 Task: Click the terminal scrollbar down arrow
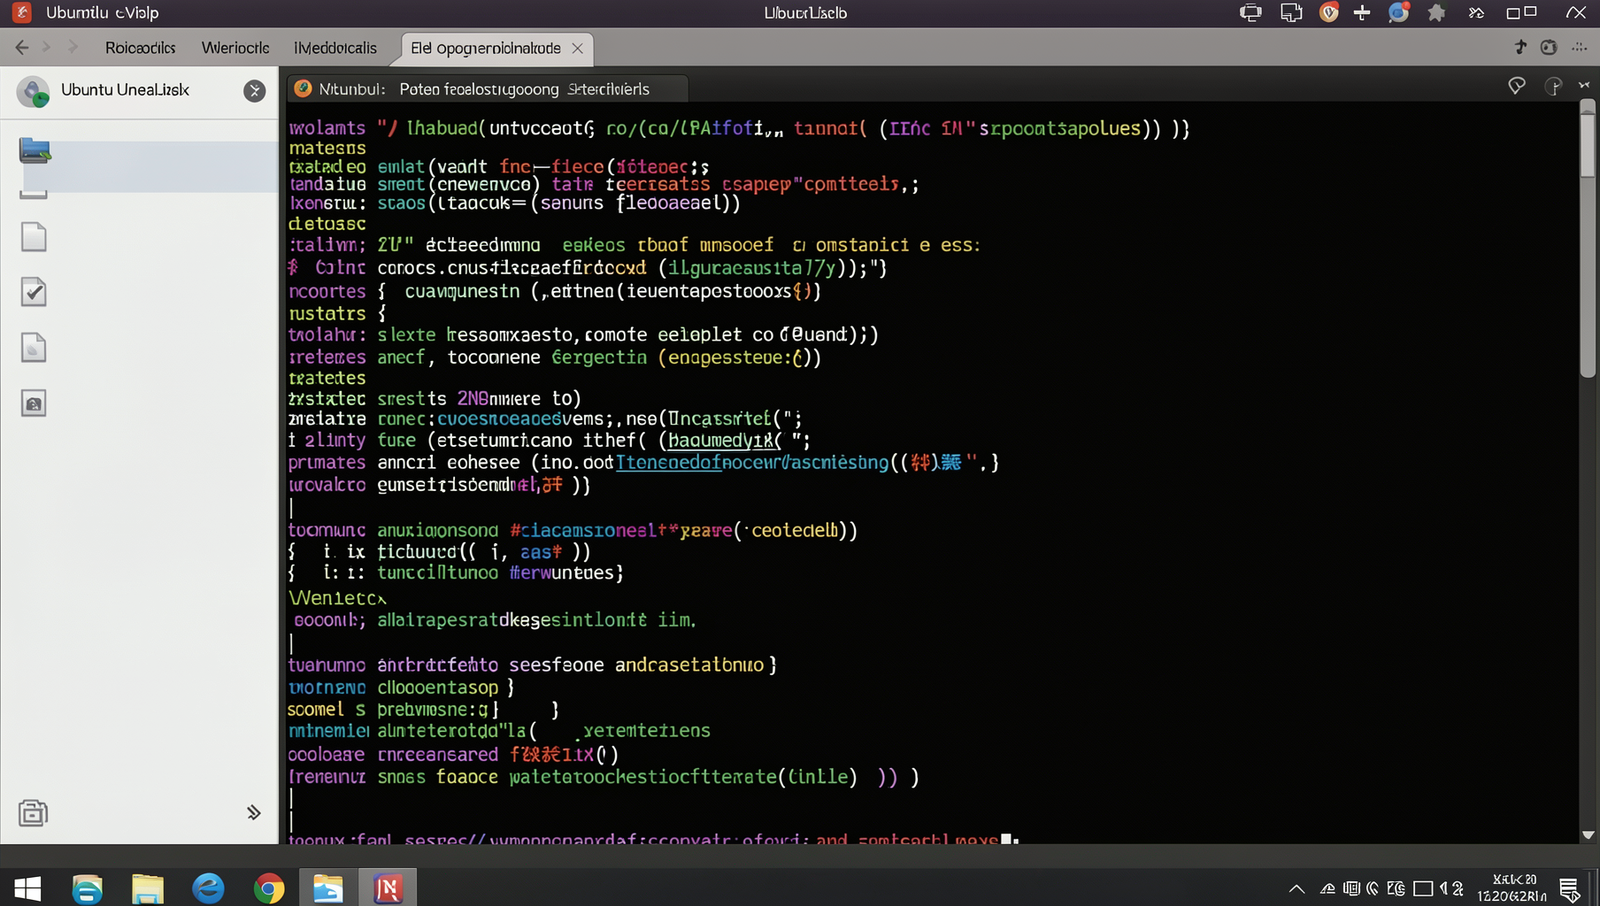click(x=1588, y=835)
